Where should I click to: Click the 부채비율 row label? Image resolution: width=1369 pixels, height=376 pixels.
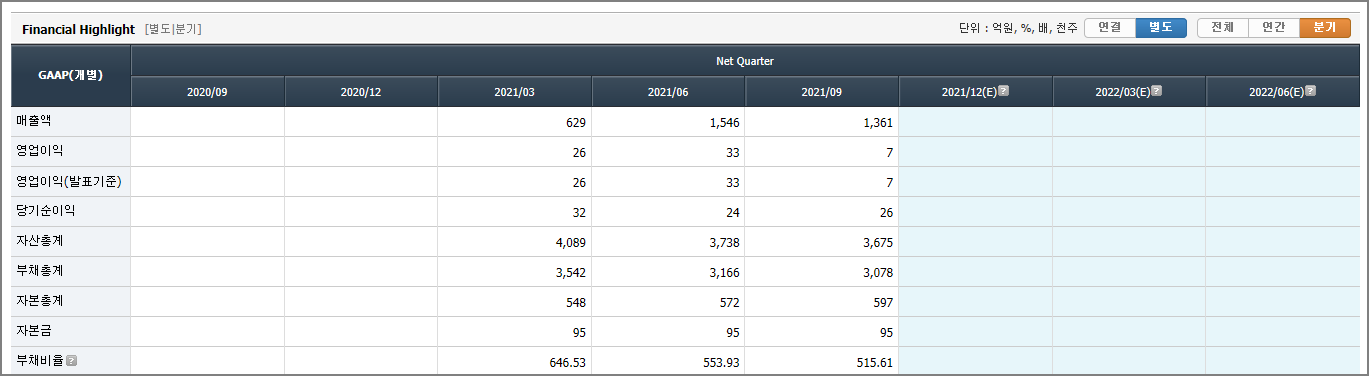(x=39, y=361)
